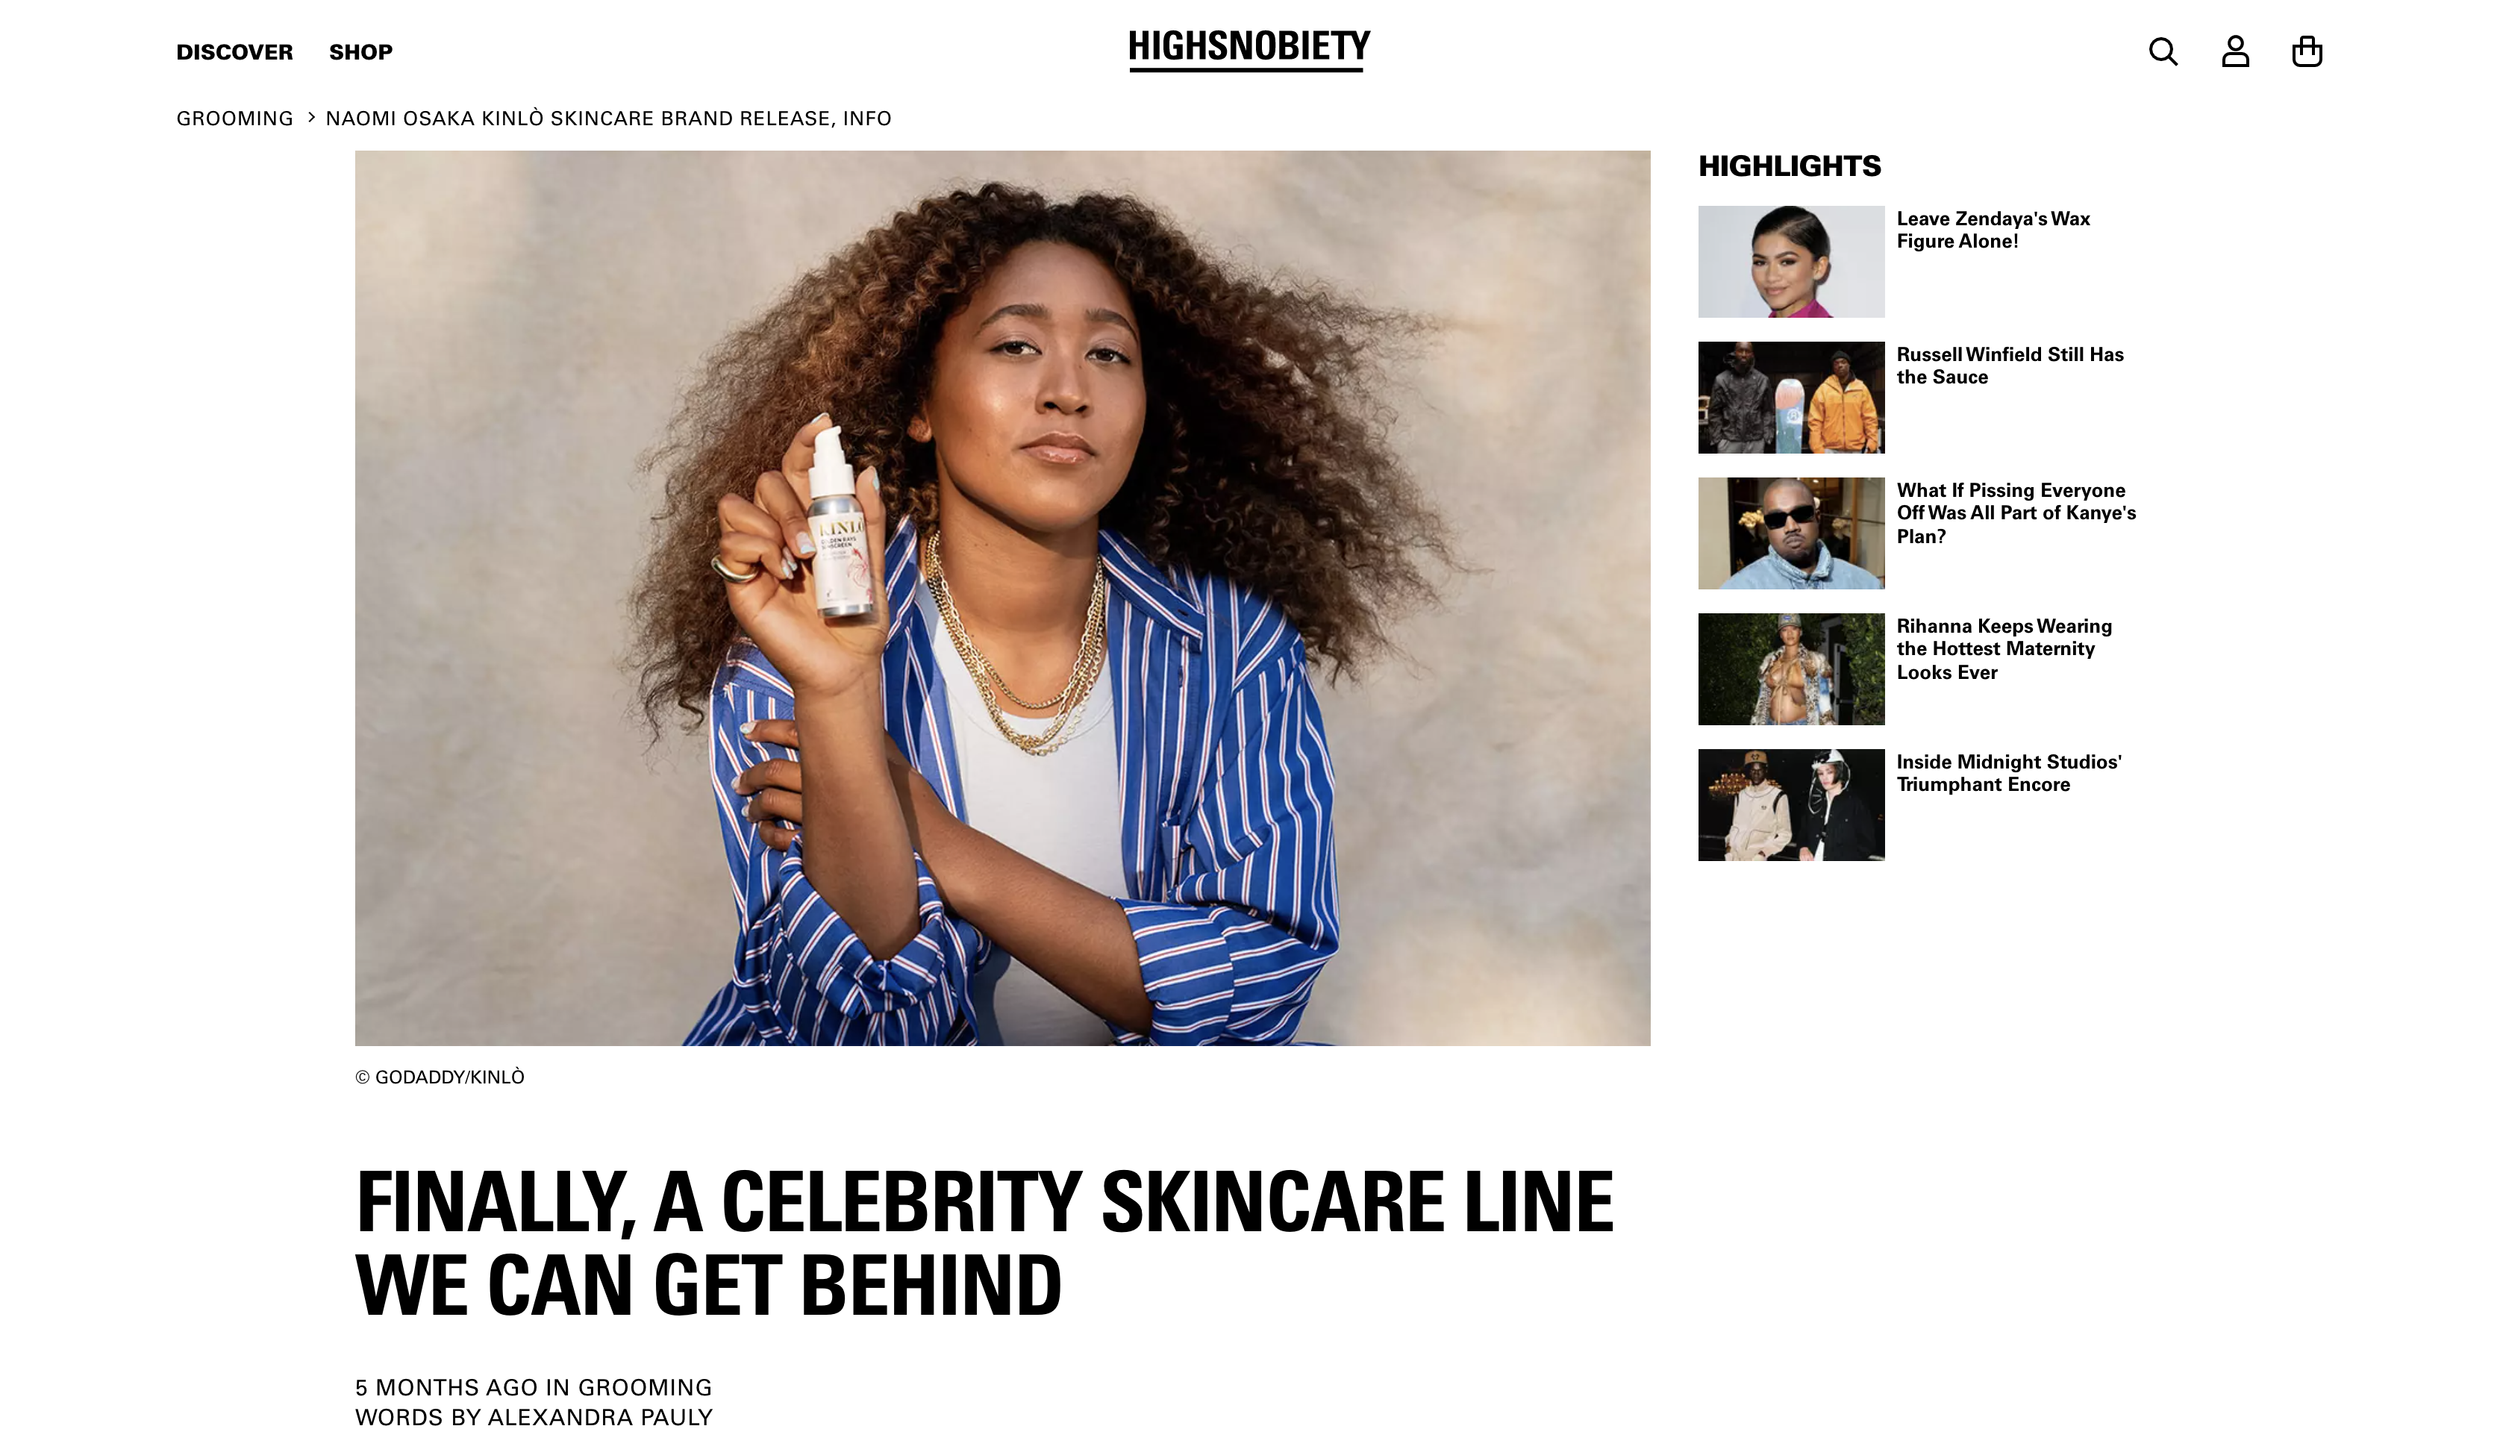Viewport: 2500px width, 1443px height.
Task: Open the Midnight Studios thumbnail image
Action: coord(1791,805)
